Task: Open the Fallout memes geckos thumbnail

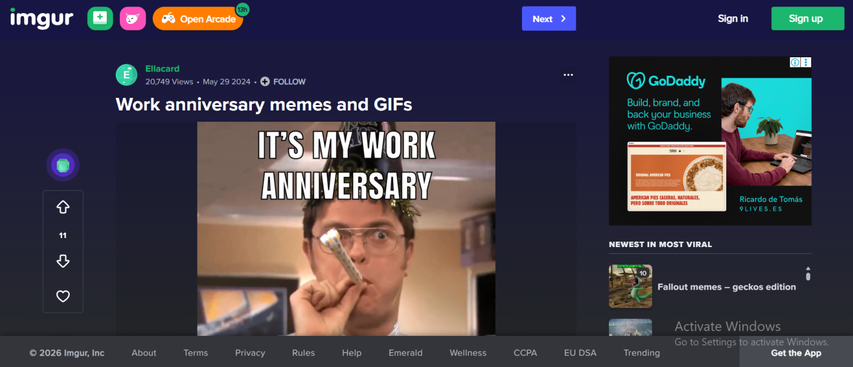Action: pos(631,287)
